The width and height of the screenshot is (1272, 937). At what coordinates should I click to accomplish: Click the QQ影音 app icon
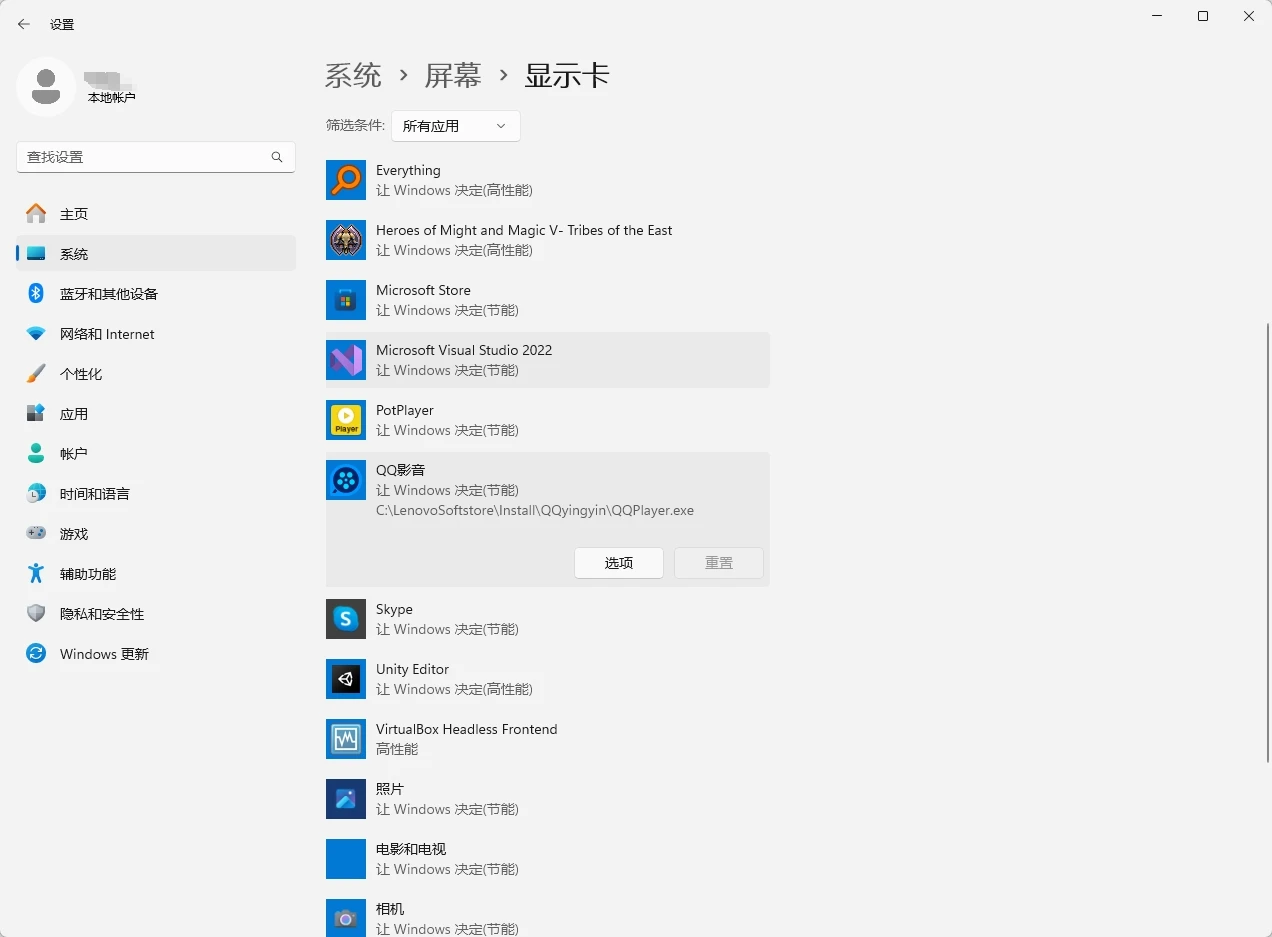346,480
